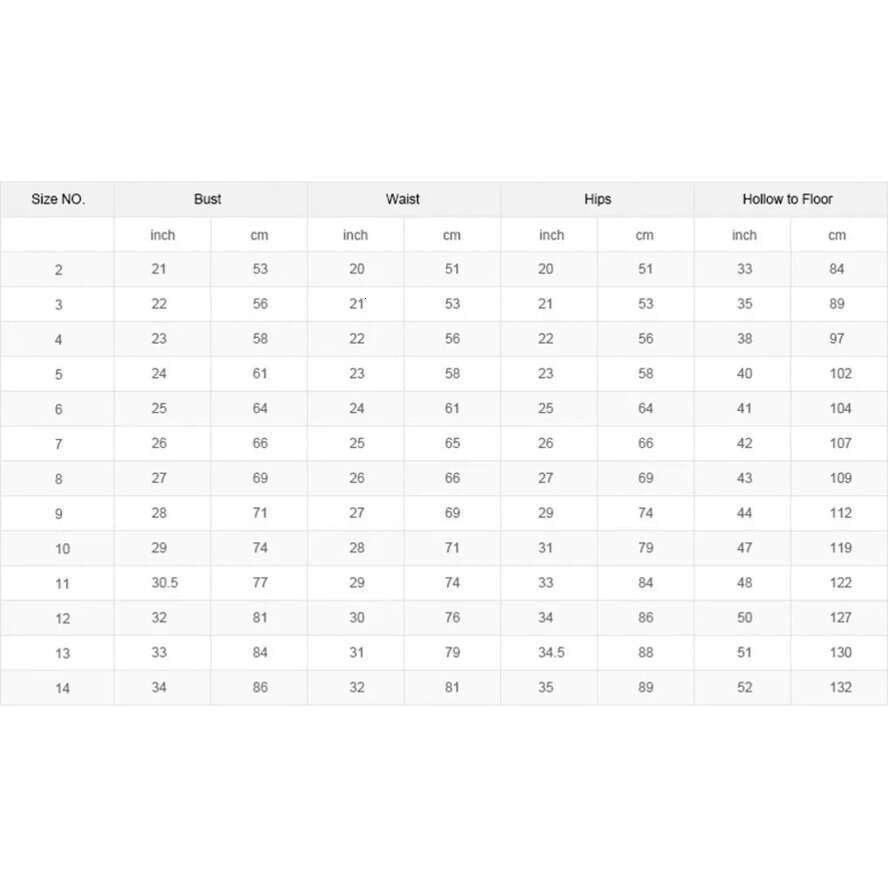
Task: Click the 97 cm hollow to floor cell
Action: click(x=837, y=339)
